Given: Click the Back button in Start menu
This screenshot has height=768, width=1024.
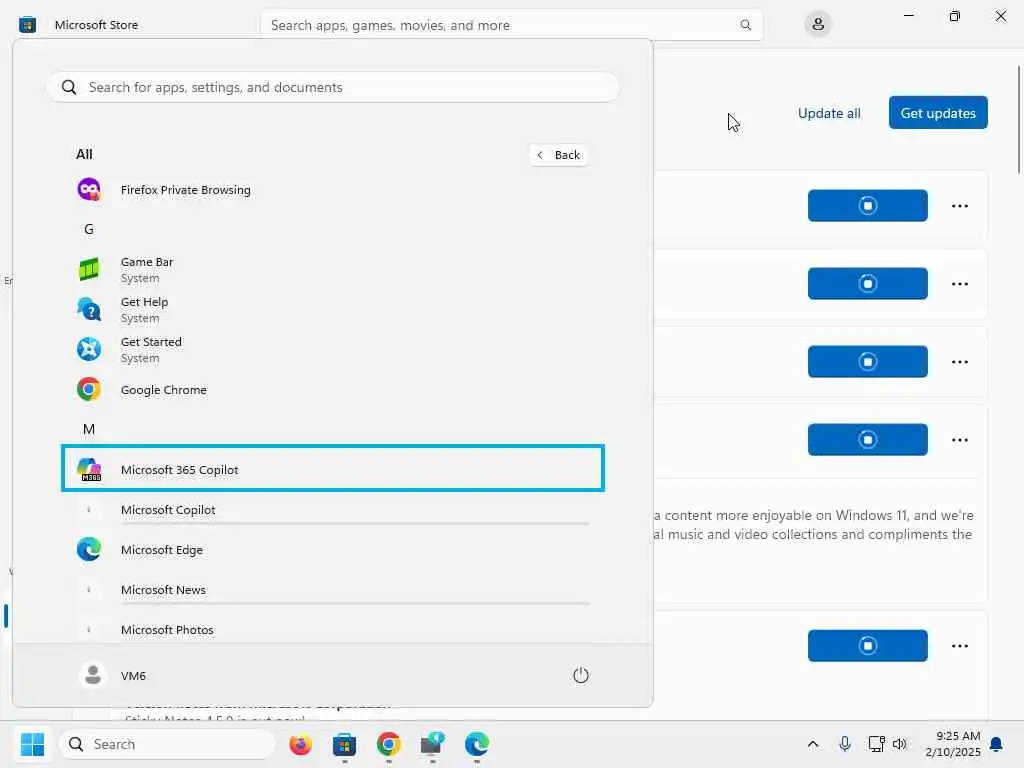Looking at the screenshot, I should tap(559, 155).
